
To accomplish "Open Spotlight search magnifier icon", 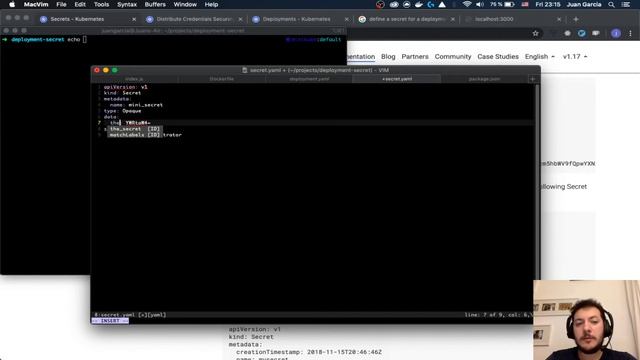I will pyautogui.click(x=611, y=4).
